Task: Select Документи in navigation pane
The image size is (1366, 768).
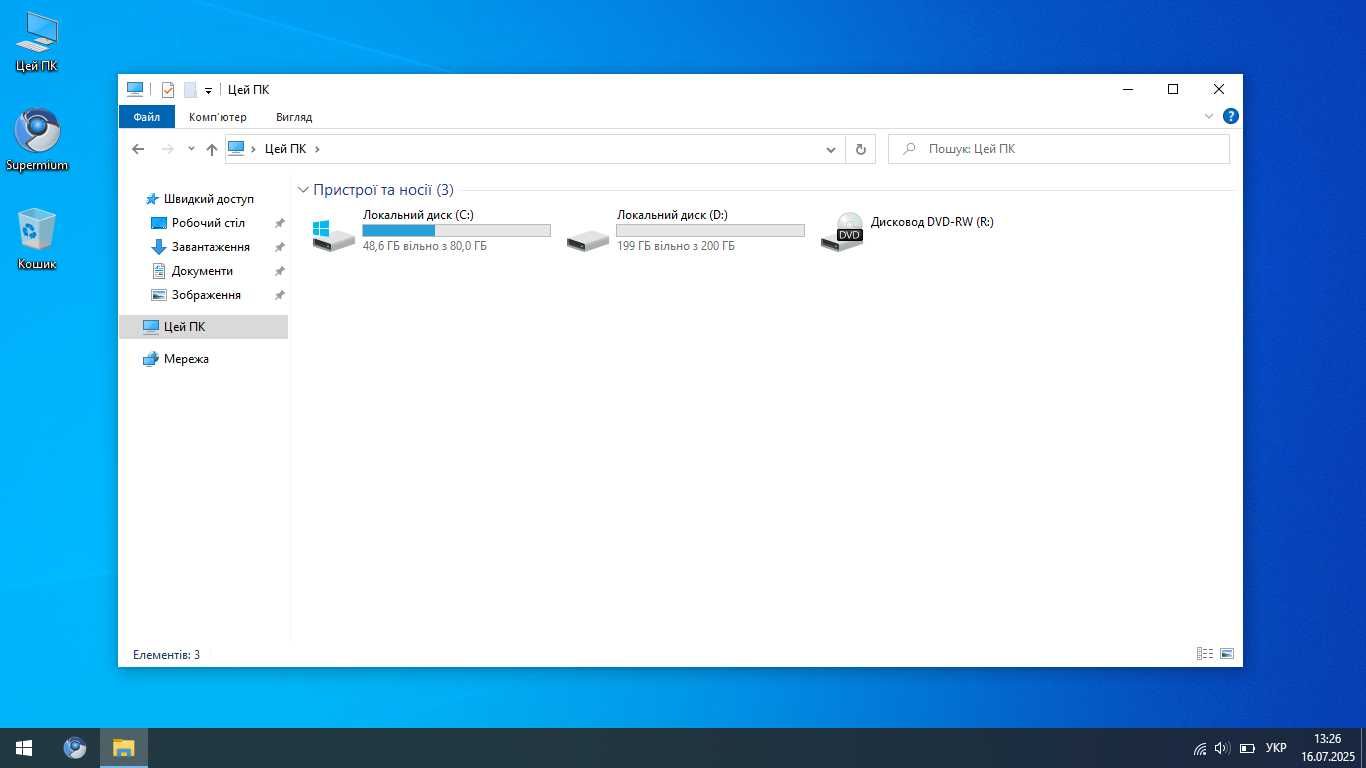Action: point(202,271)
